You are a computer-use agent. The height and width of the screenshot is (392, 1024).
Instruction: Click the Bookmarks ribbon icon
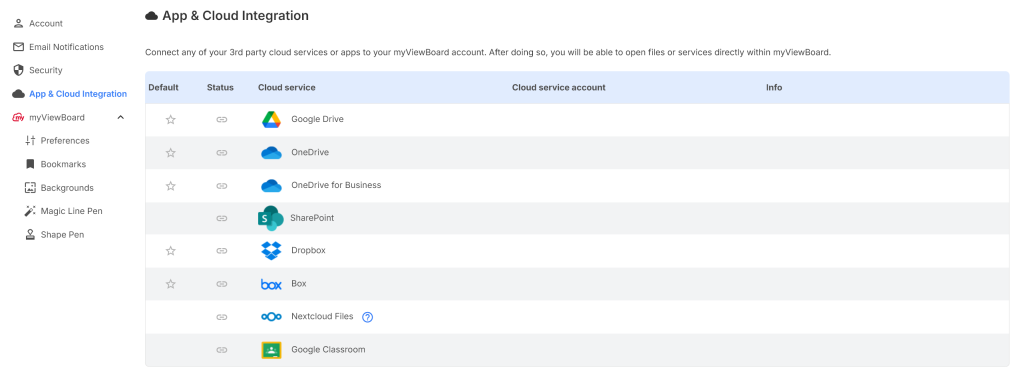[x=30, y=164]
